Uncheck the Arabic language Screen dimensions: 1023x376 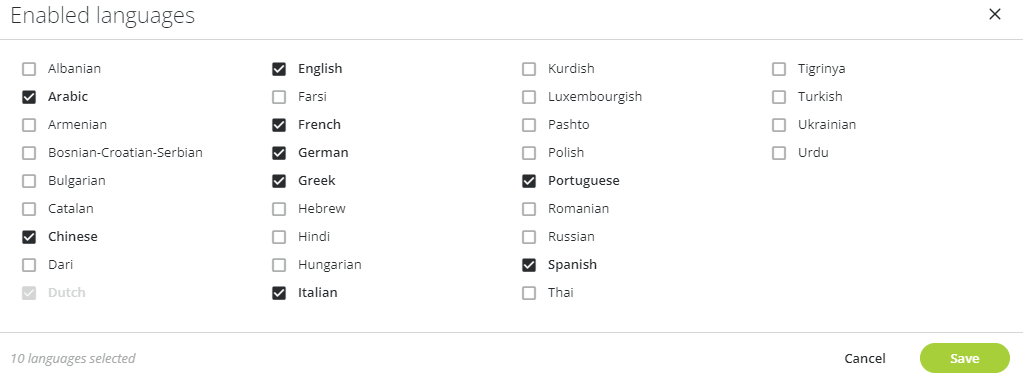point(29,97)
